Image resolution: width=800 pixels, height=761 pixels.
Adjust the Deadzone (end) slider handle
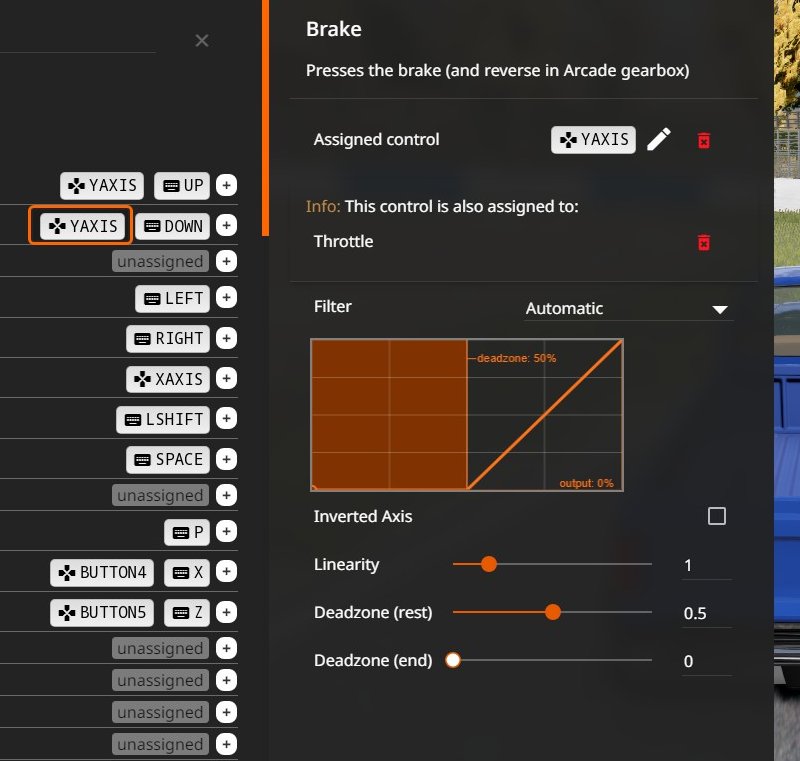[x=453, y=659]
